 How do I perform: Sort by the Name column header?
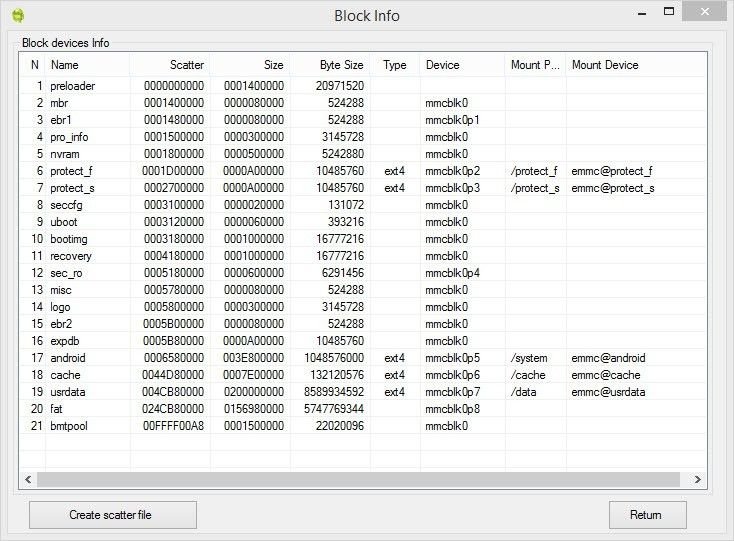point(87,65)
